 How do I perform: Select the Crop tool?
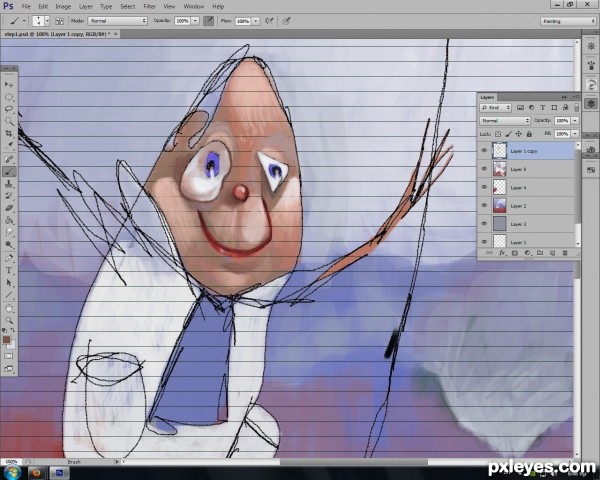tap(8, 134)
